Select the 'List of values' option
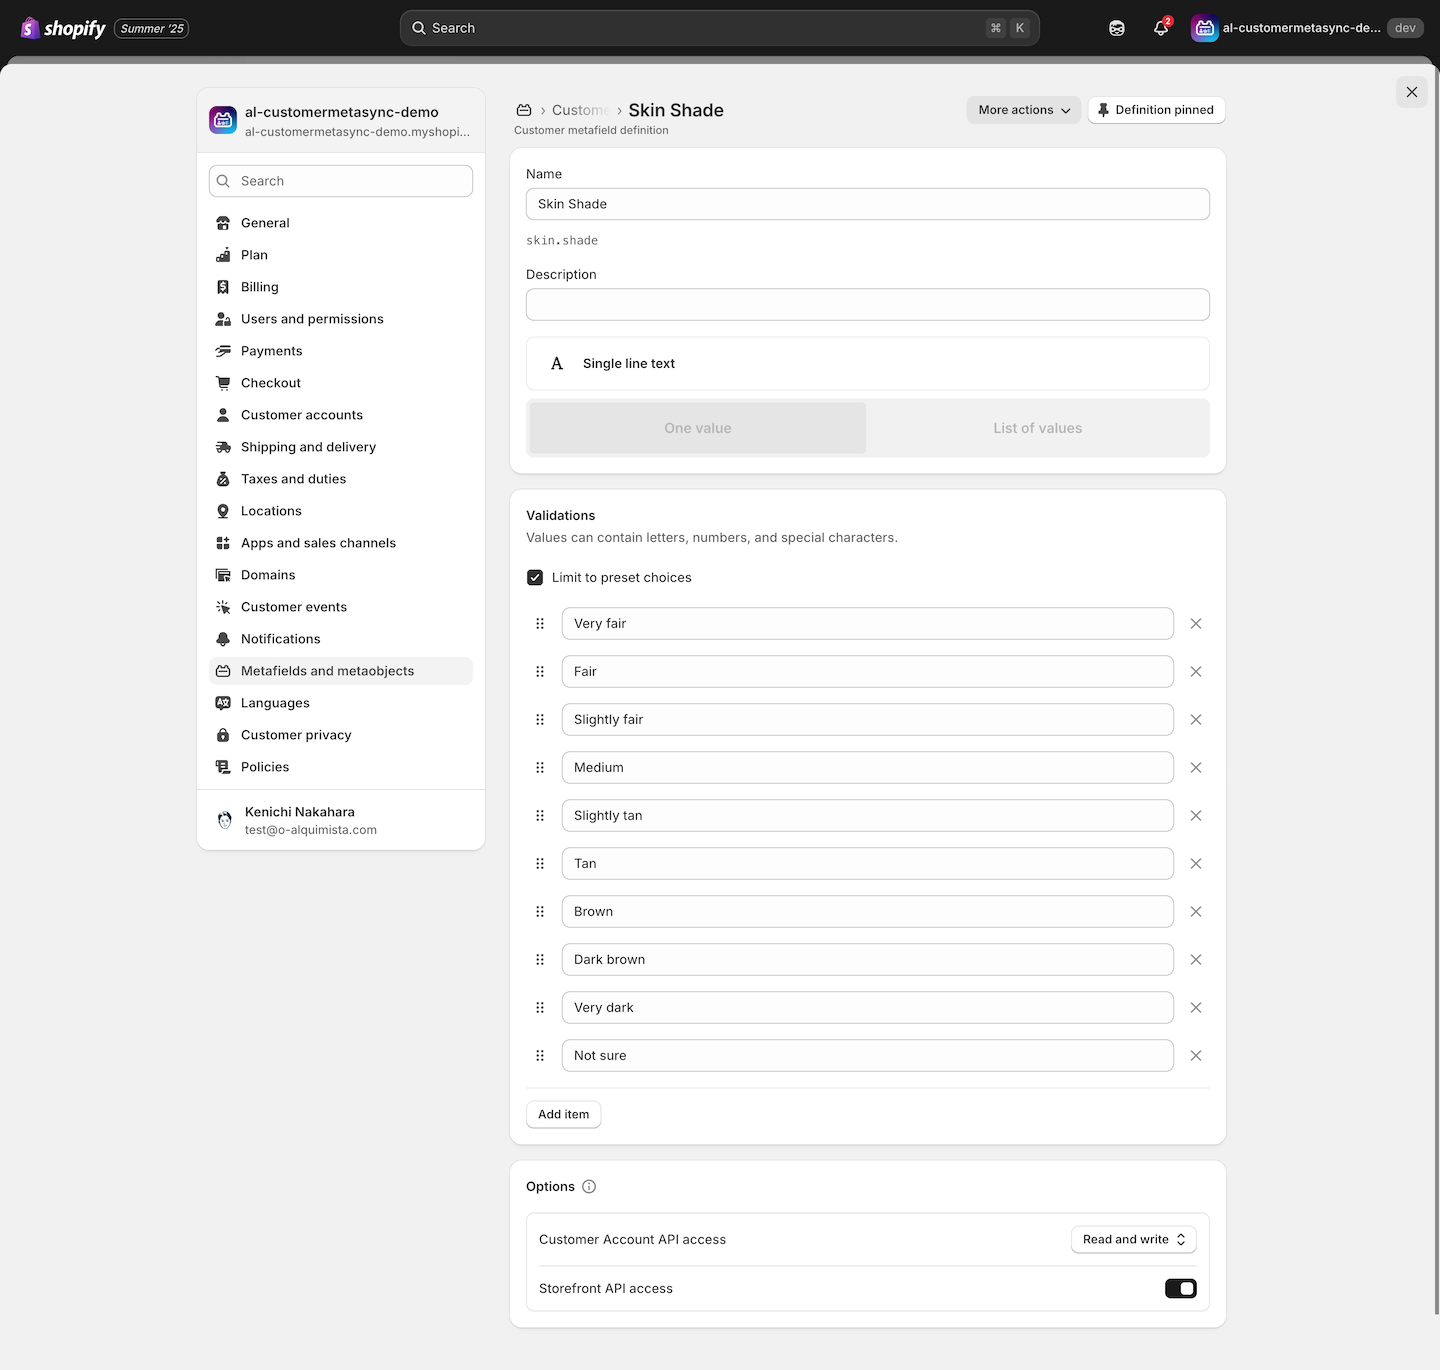This screenshot has width=1440, height=1370. 1037,428
